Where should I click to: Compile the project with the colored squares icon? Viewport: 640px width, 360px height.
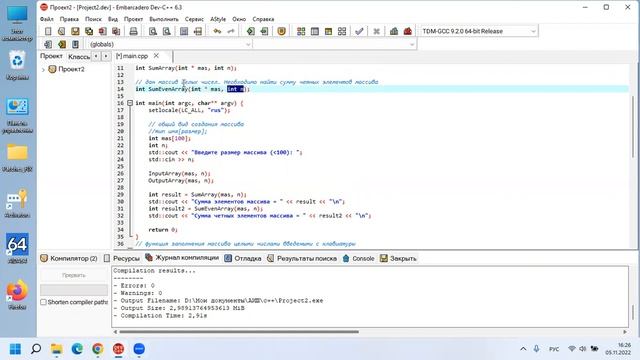(301, 31)
